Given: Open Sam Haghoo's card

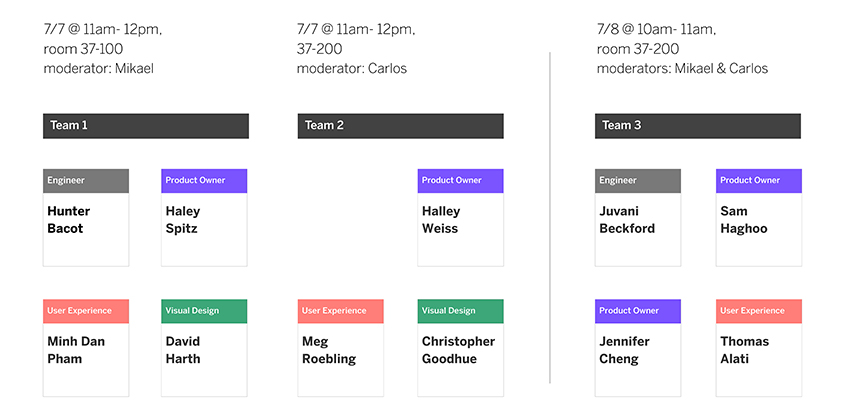Looking at the screenshot, I should click(759, 217).
